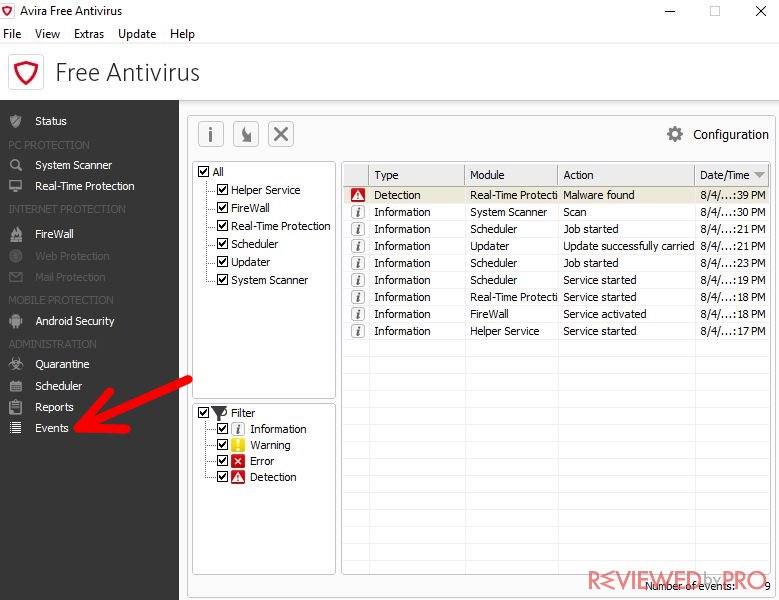Click the event information 'i' toolbar button

(211, 134)
